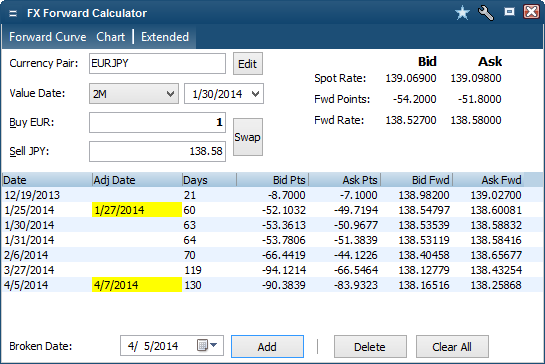Select the 3/27/2014 row
Viewport: 545px width, 364px height.
click(272, 270)
